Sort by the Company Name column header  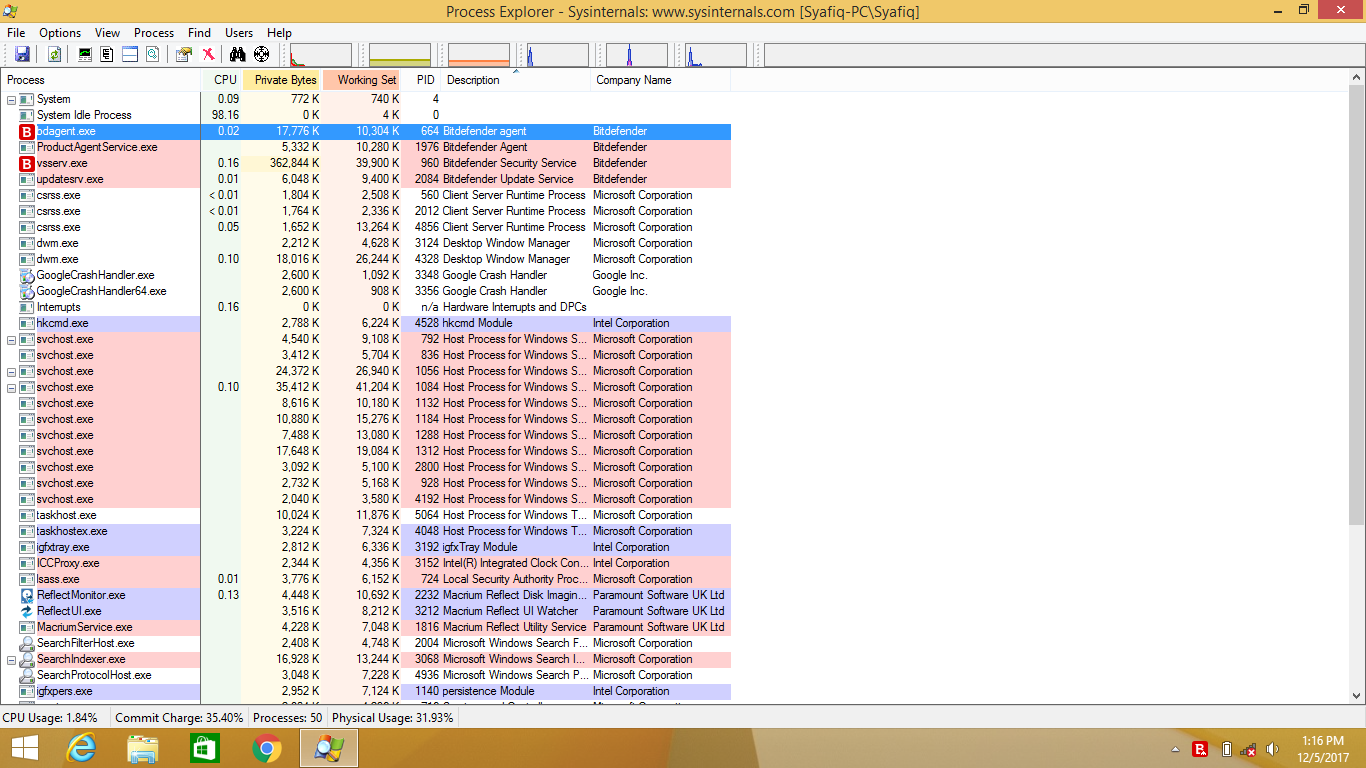pyautogui.click(x=661, y=80)
